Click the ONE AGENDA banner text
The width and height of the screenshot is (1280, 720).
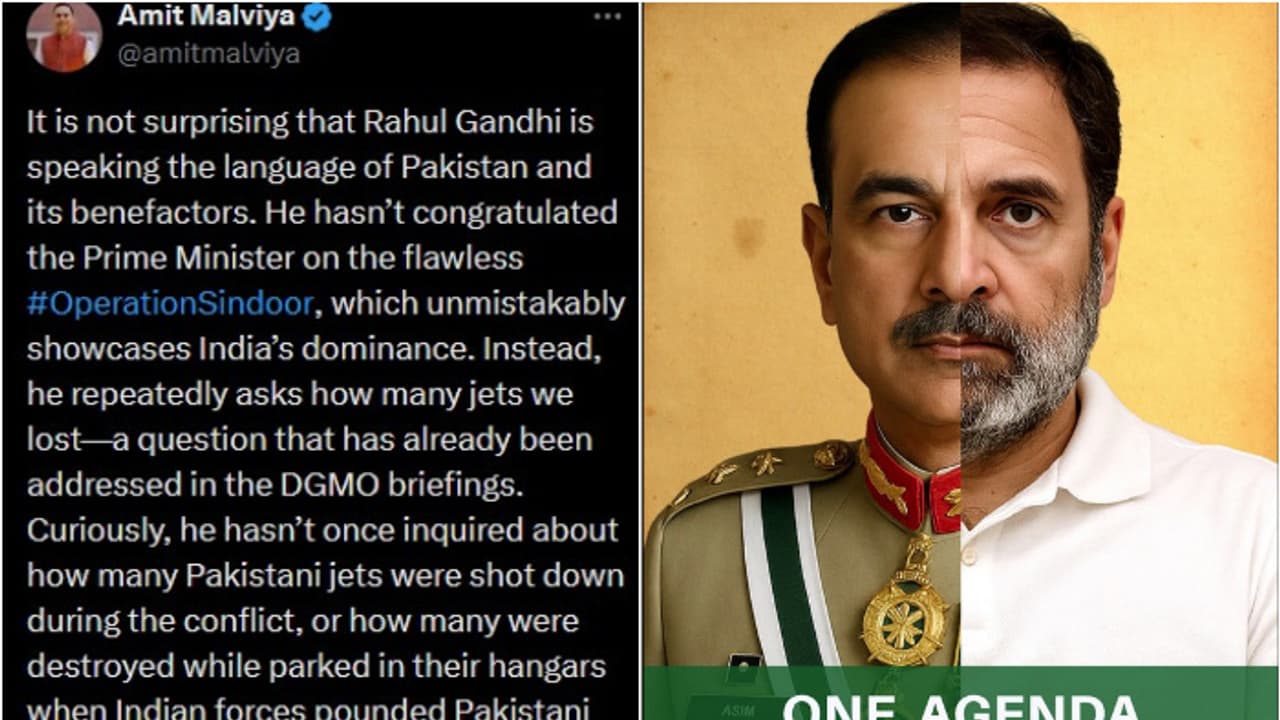pyautogui.click(x=960, y=705)
